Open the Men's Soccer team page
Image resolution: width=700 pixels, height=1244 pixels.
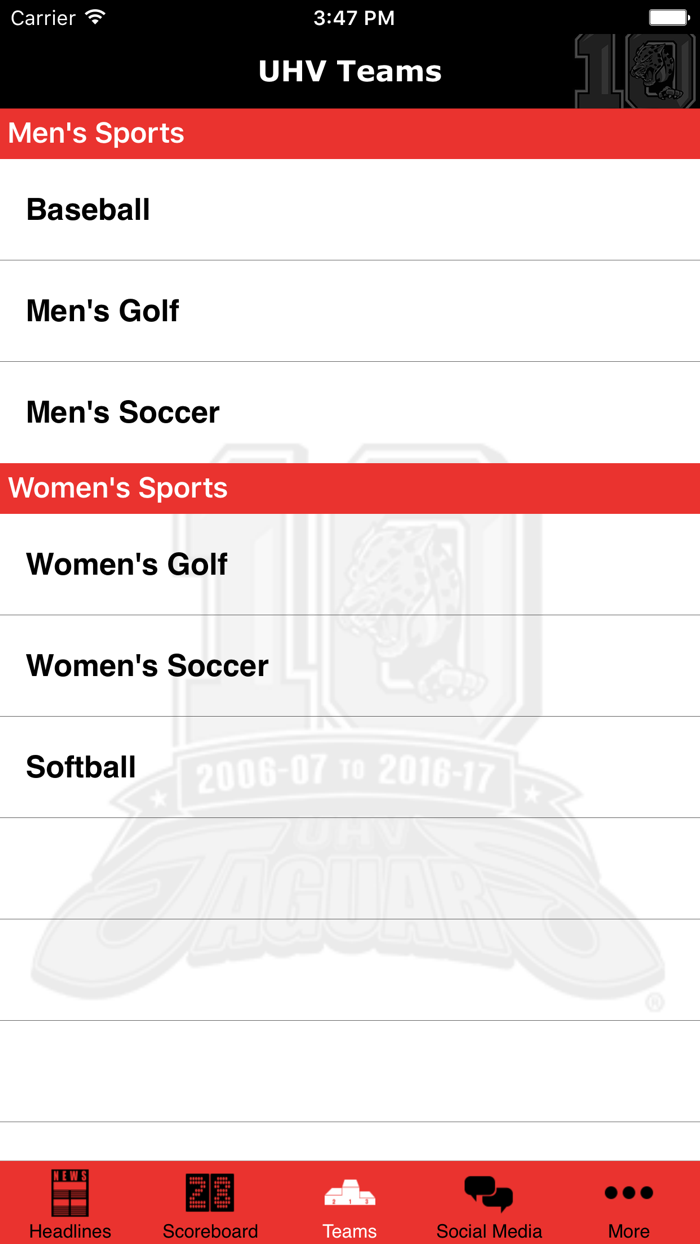click(350, 412)
